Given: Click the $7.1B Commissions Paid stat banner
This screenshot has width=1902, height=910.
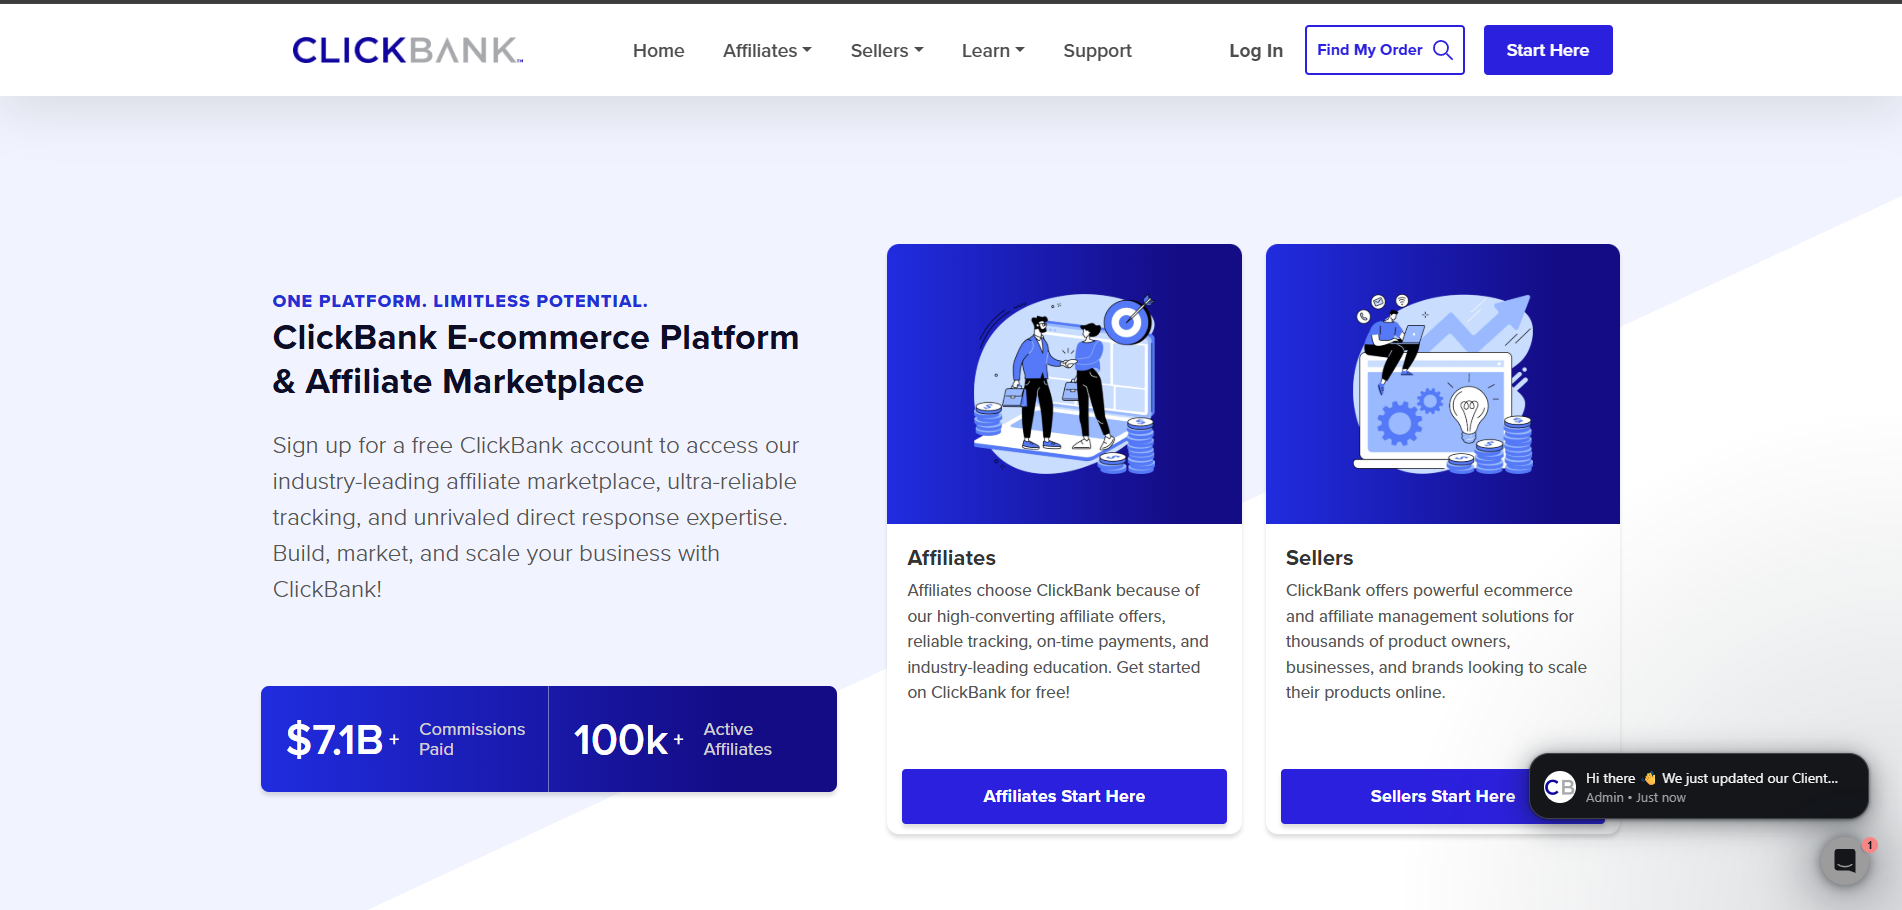Looking at the screenshot, I should (x=404, y=739).
